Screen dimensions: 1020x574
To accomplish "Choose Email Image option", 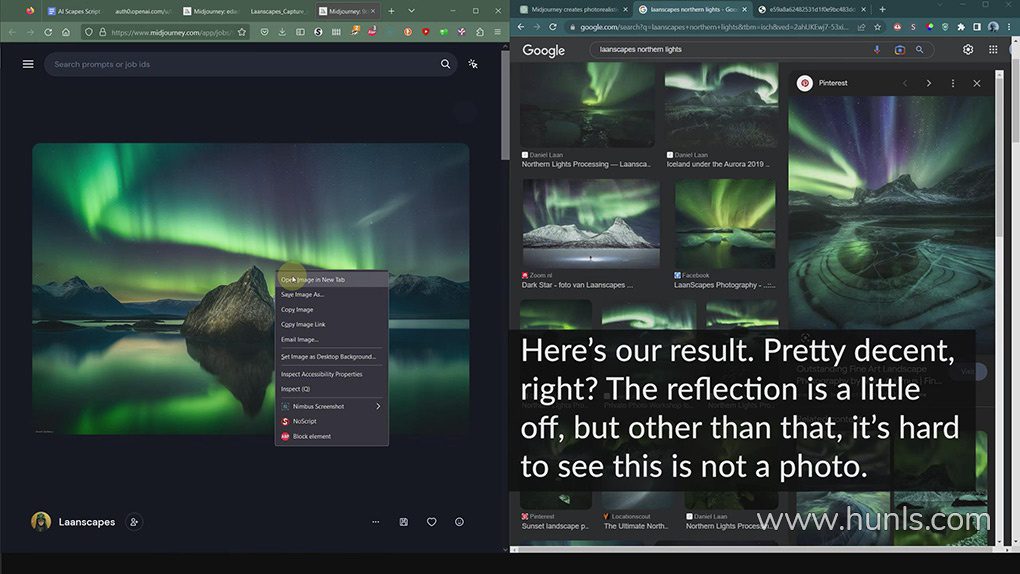I will point(332,339).
